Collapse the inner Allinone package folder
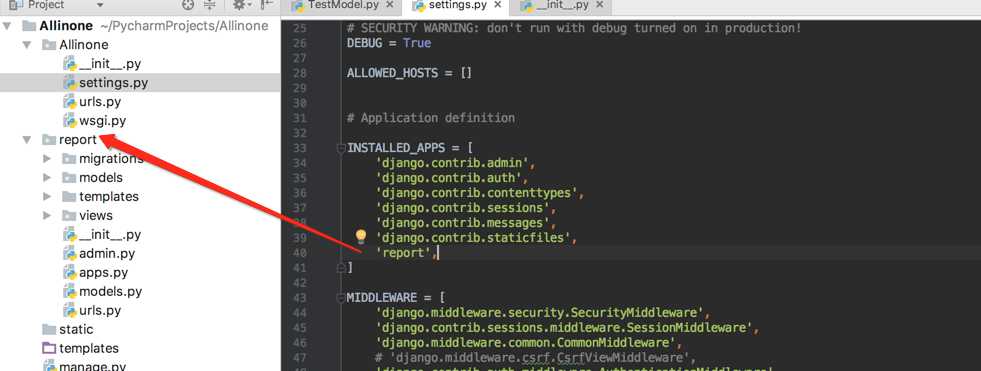 27,45
